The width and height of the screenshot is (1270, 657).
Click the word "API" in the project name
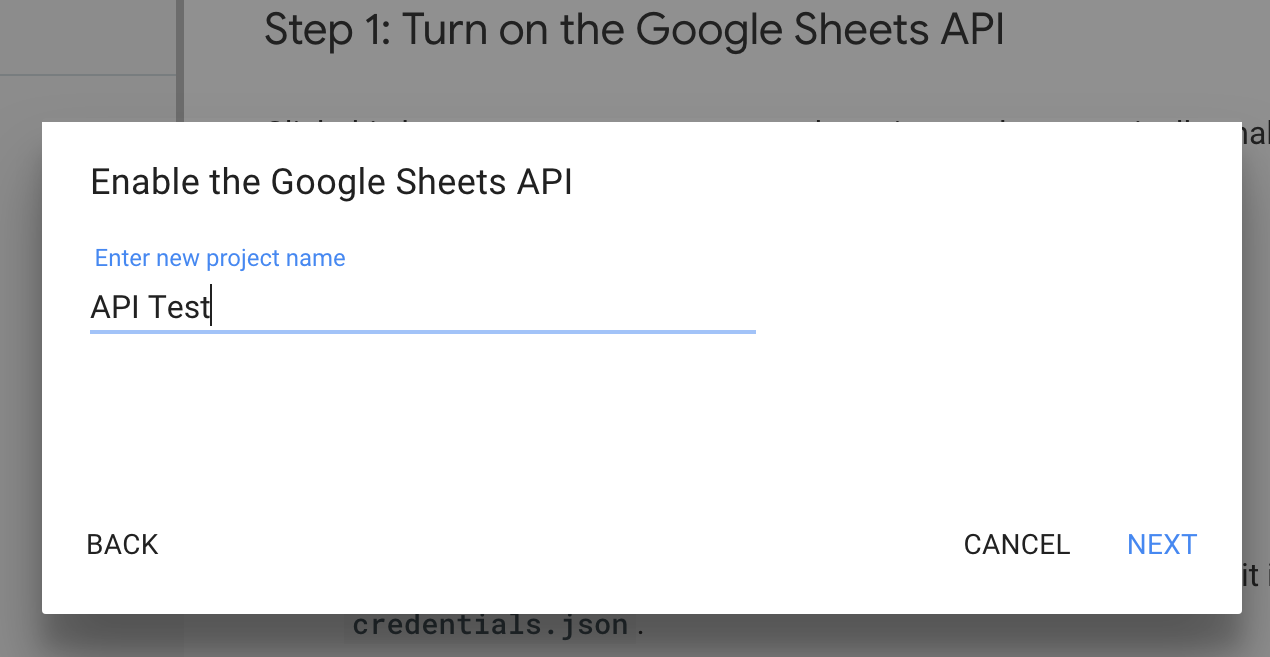tap(115, 306)
